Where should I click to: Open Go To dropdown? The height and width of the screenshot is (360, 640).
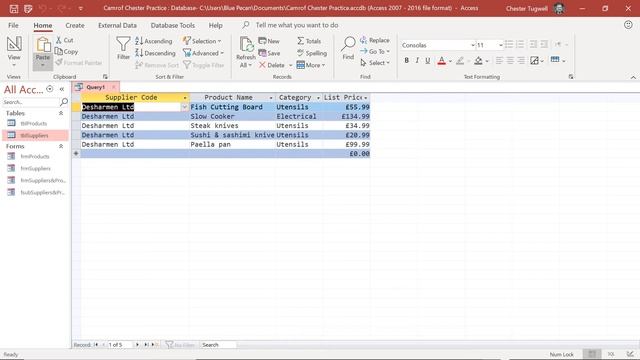click(x=375, y=51)
